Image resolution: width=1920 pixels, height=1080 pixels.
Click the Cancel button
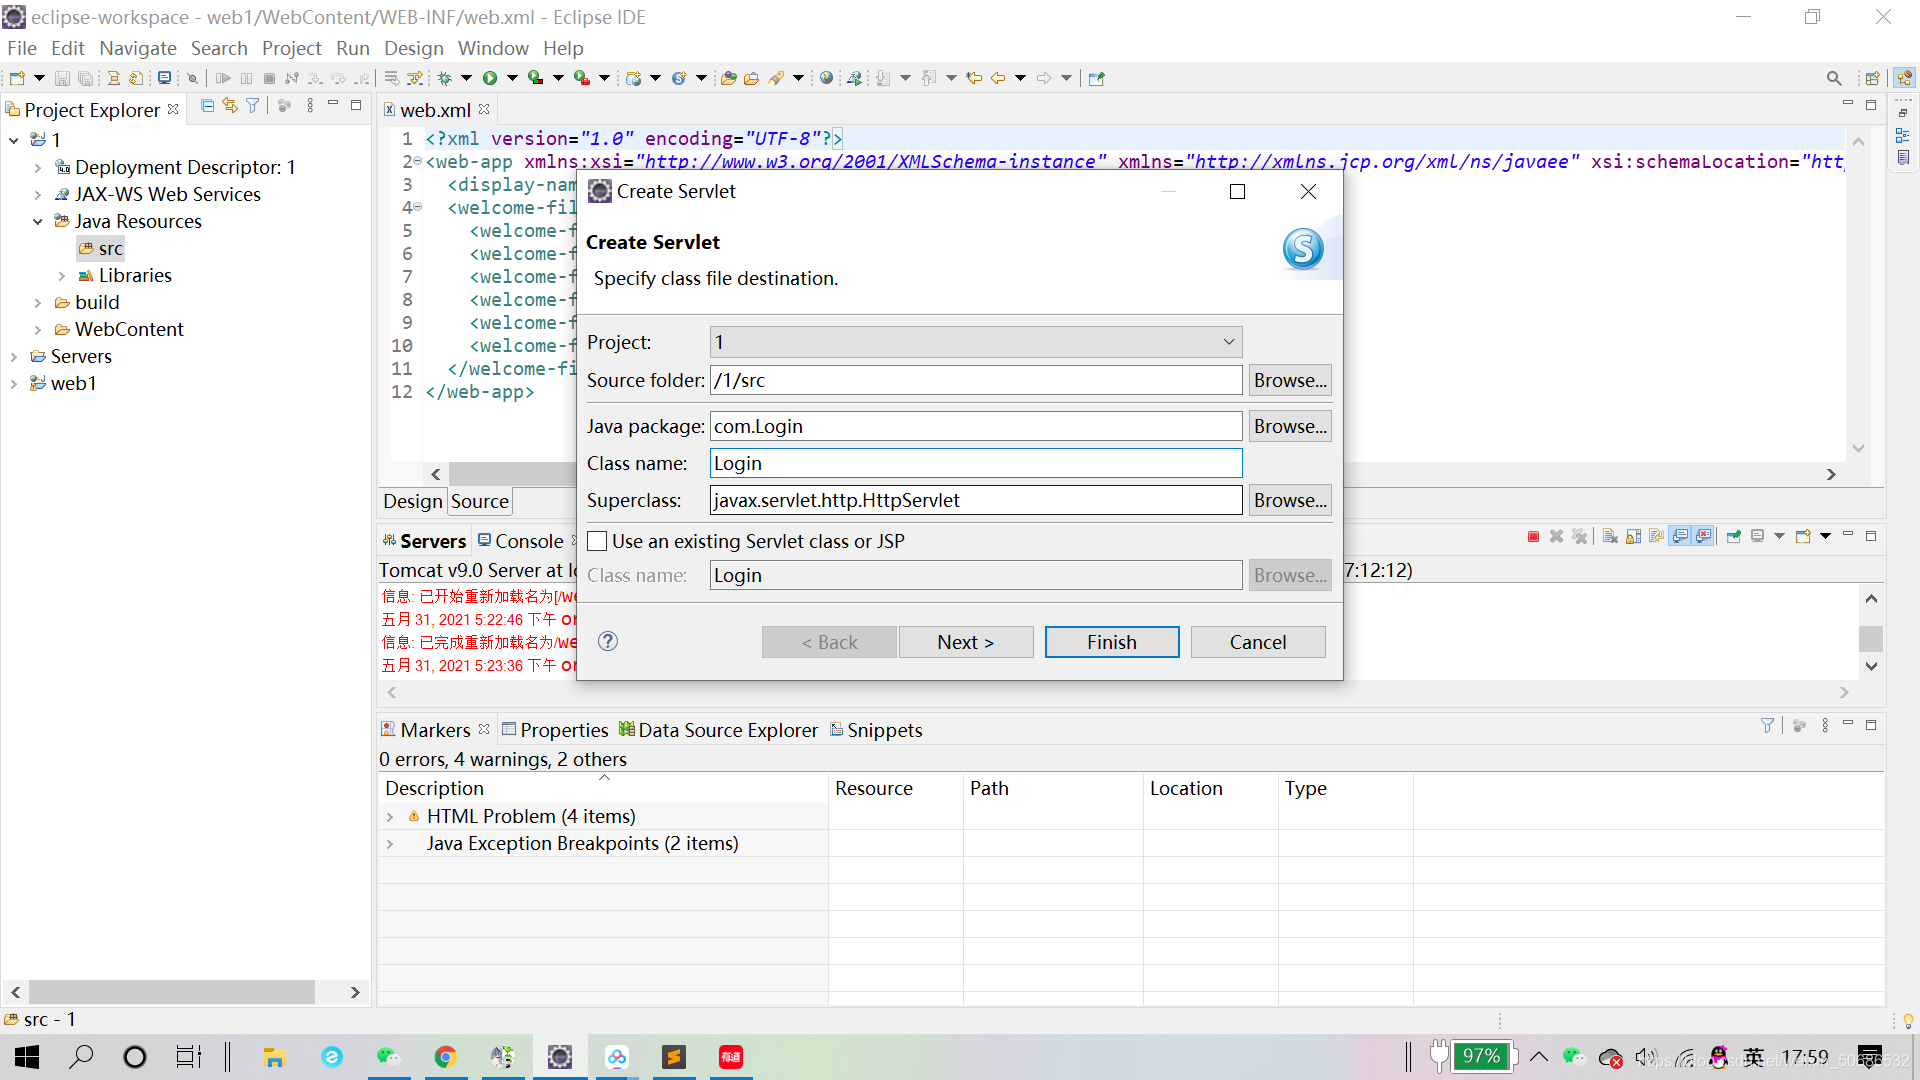pos(1258,642)
